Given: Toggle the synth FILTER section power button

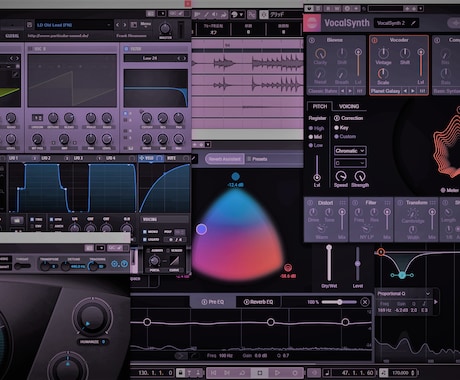Looking at the screenshot, I should tap(126, 49).
